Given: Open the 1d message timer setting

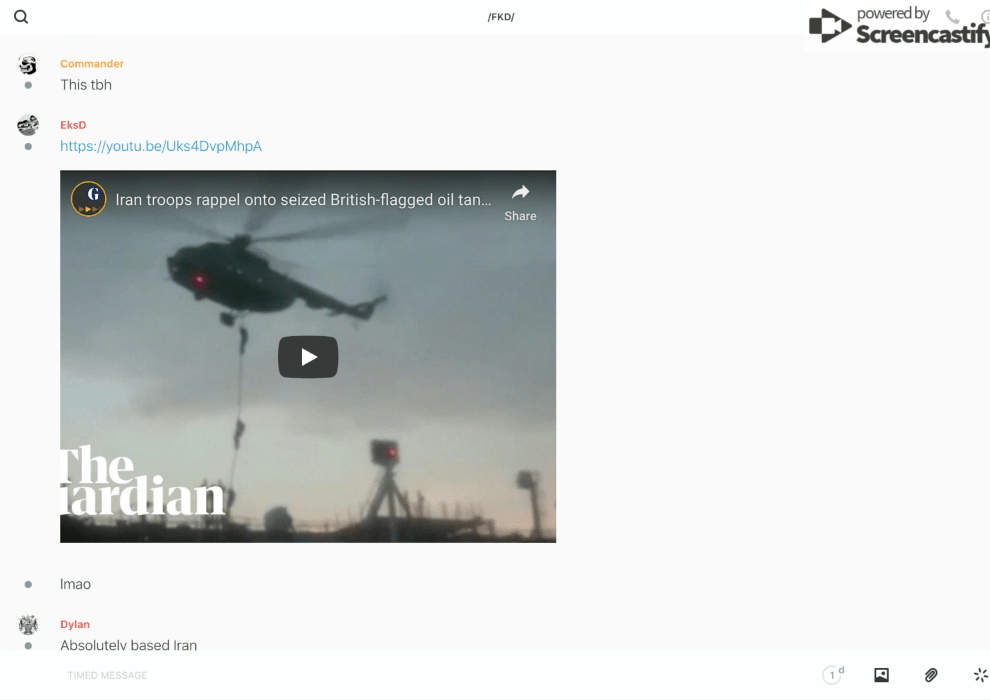Looking at the screenshot, I should 833,675.
